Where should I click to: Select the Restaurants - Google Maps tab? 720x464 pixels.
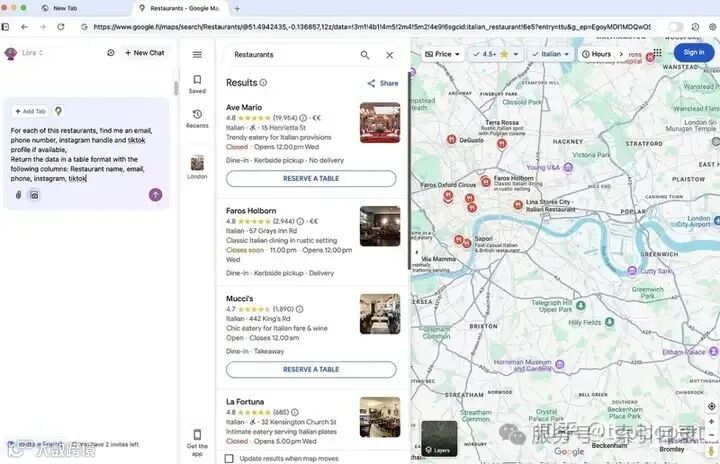[180, 8]
